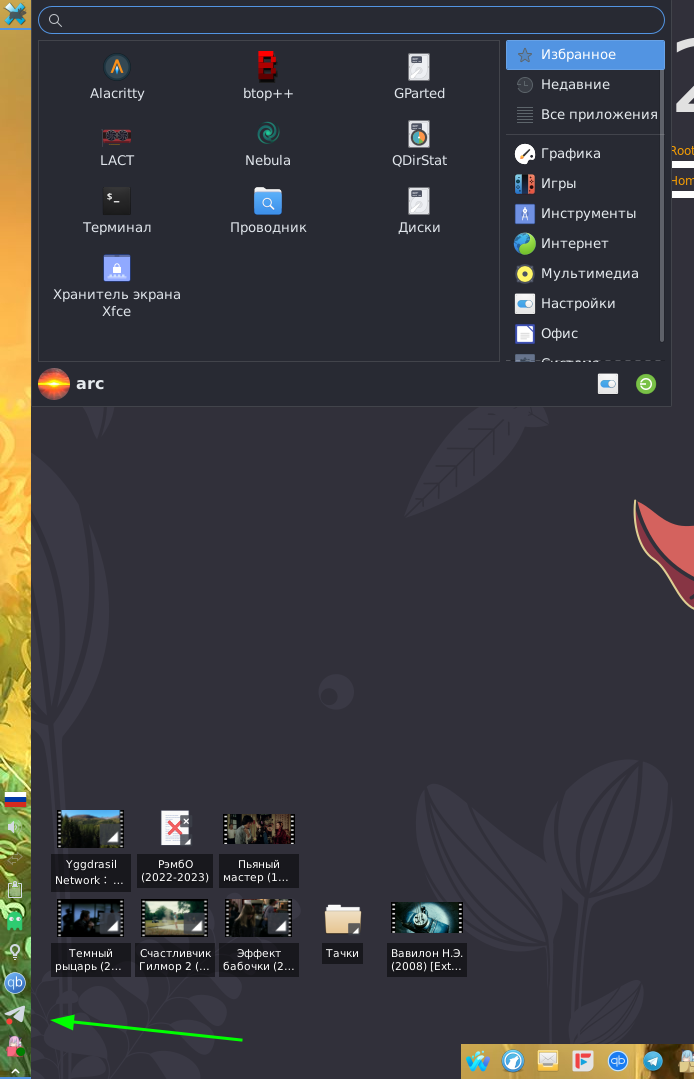
Task: Expand the Графика category
Action: click(x=570, y=154)
